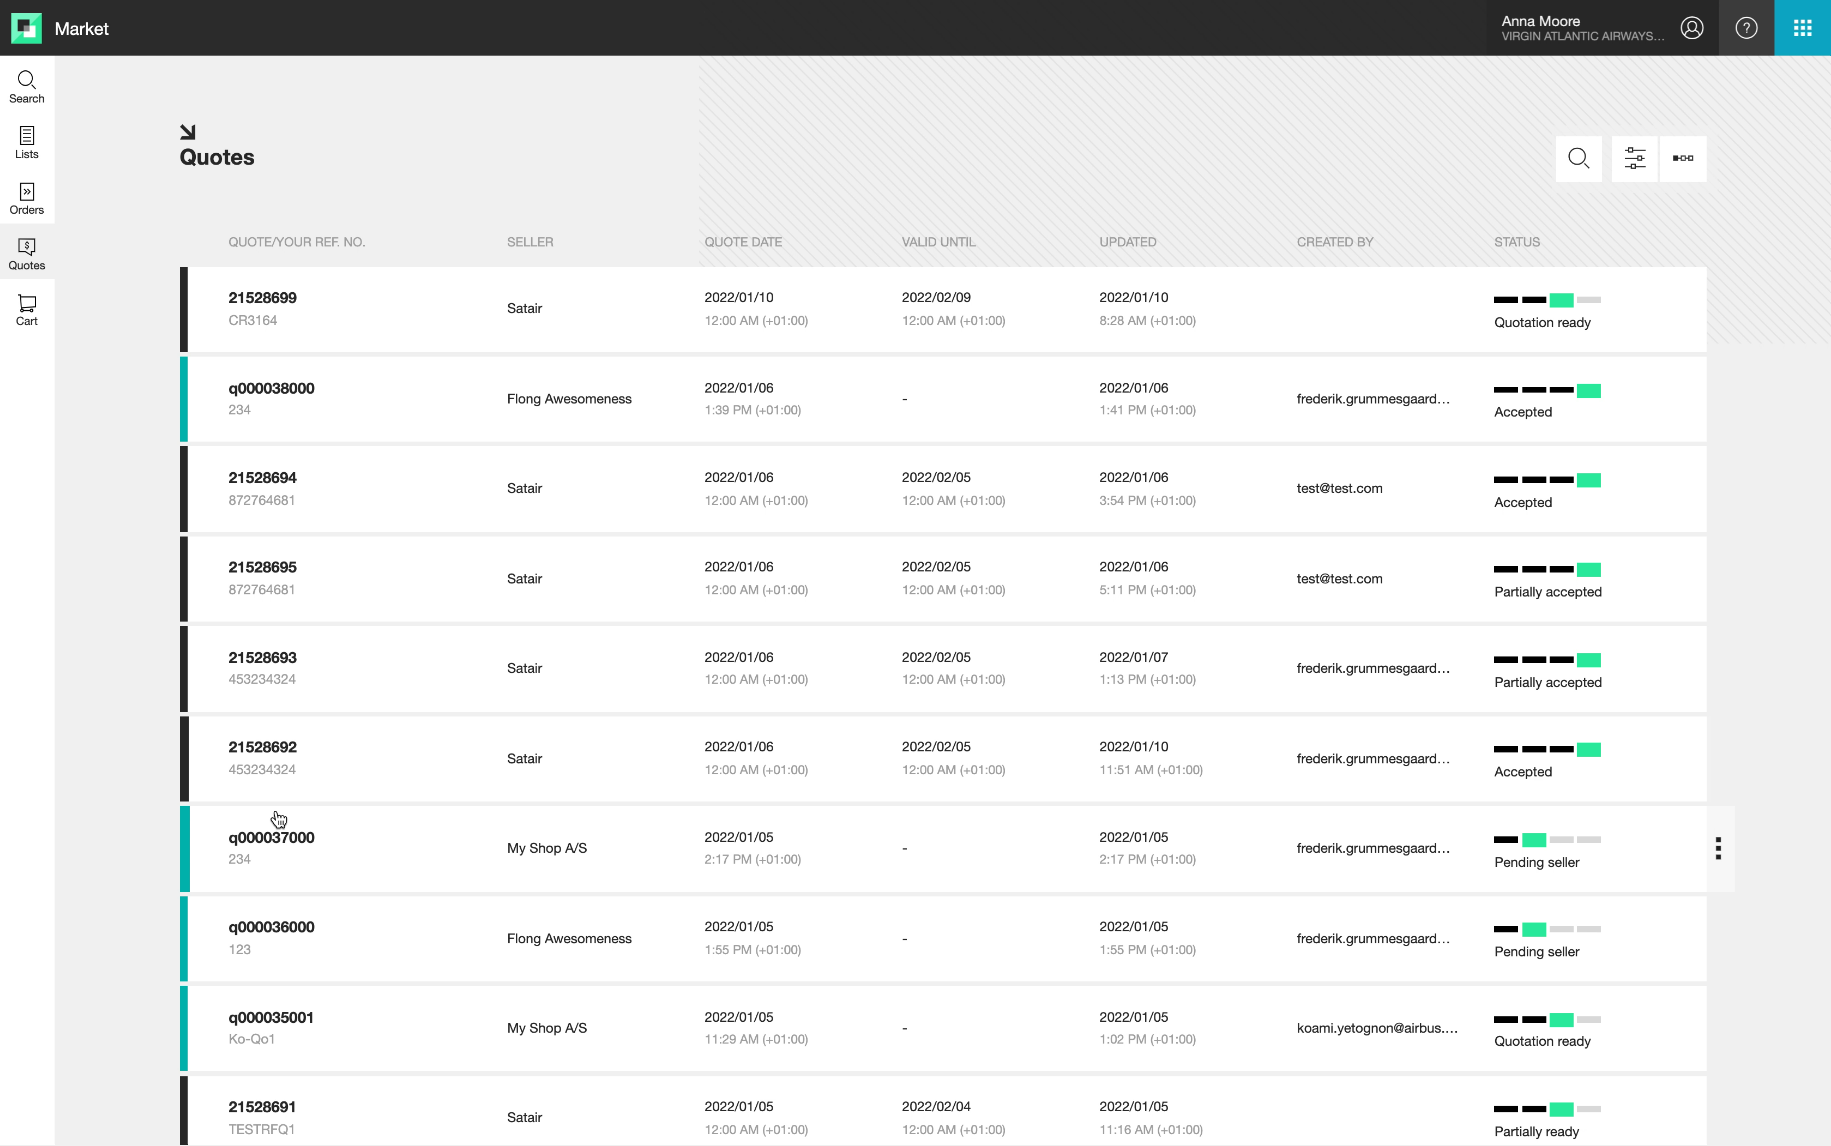
Task: Click the status steps view icon
Action: coord(1683,158)
